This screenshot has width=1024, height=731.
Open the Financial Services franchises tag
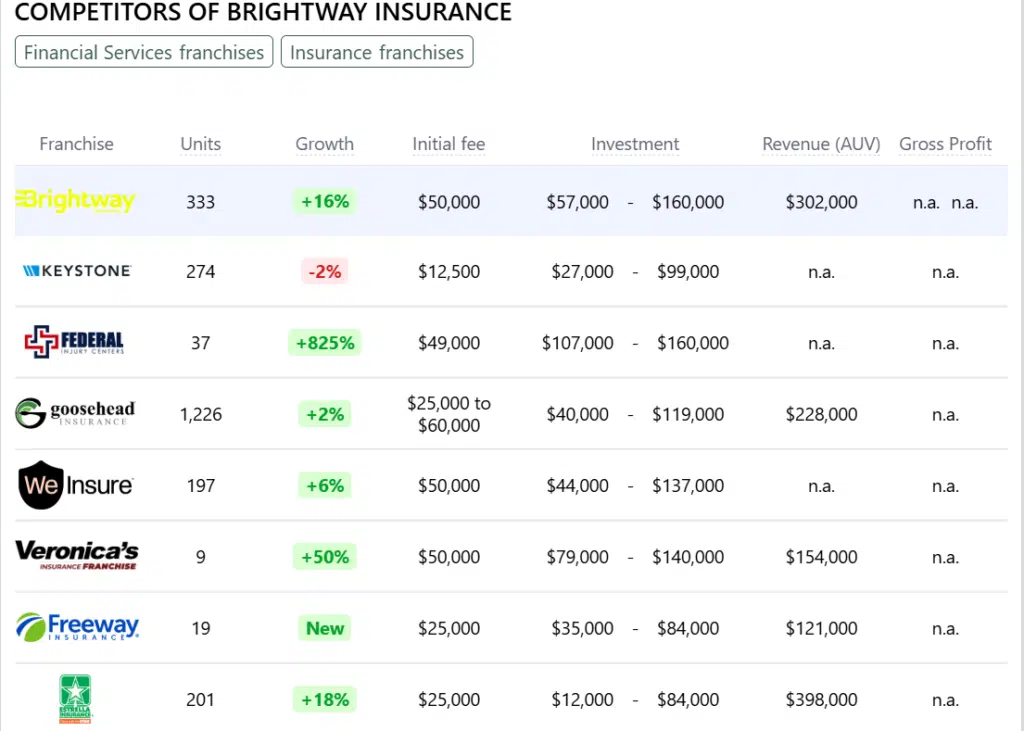tap(144, 53)
